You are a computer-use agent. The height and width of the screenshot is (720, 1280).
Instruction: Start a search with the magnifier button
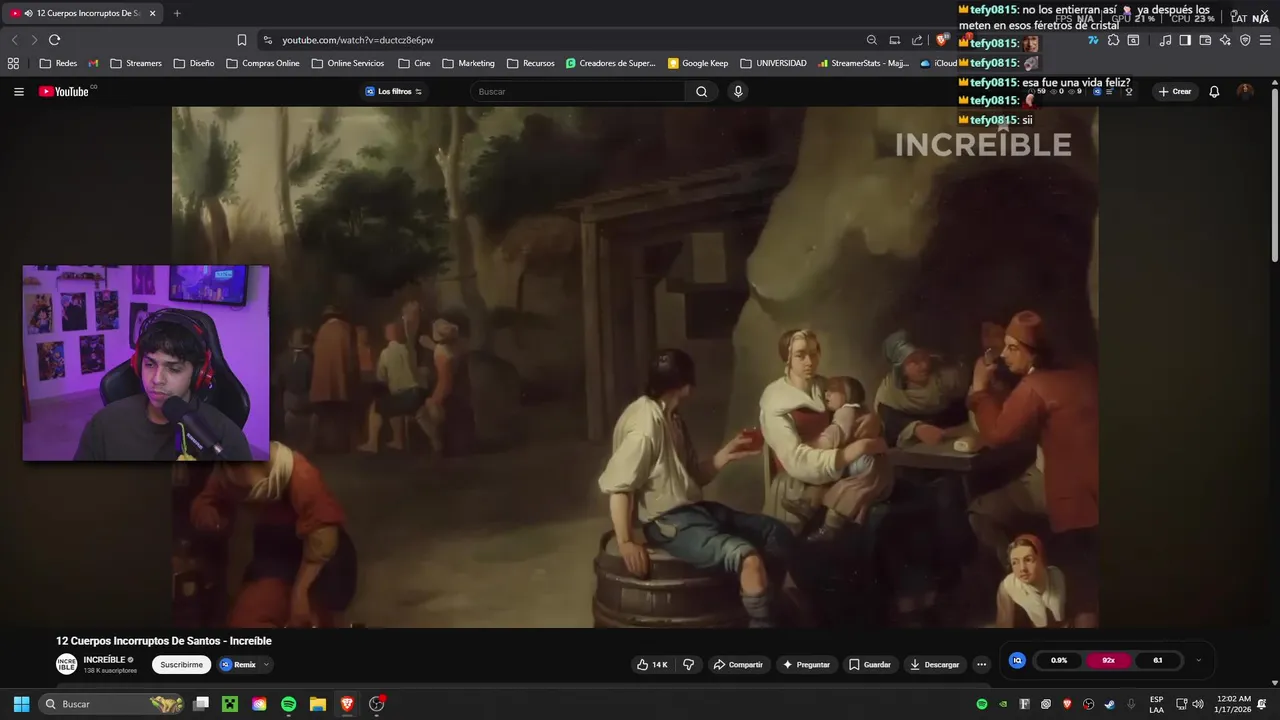701,91
